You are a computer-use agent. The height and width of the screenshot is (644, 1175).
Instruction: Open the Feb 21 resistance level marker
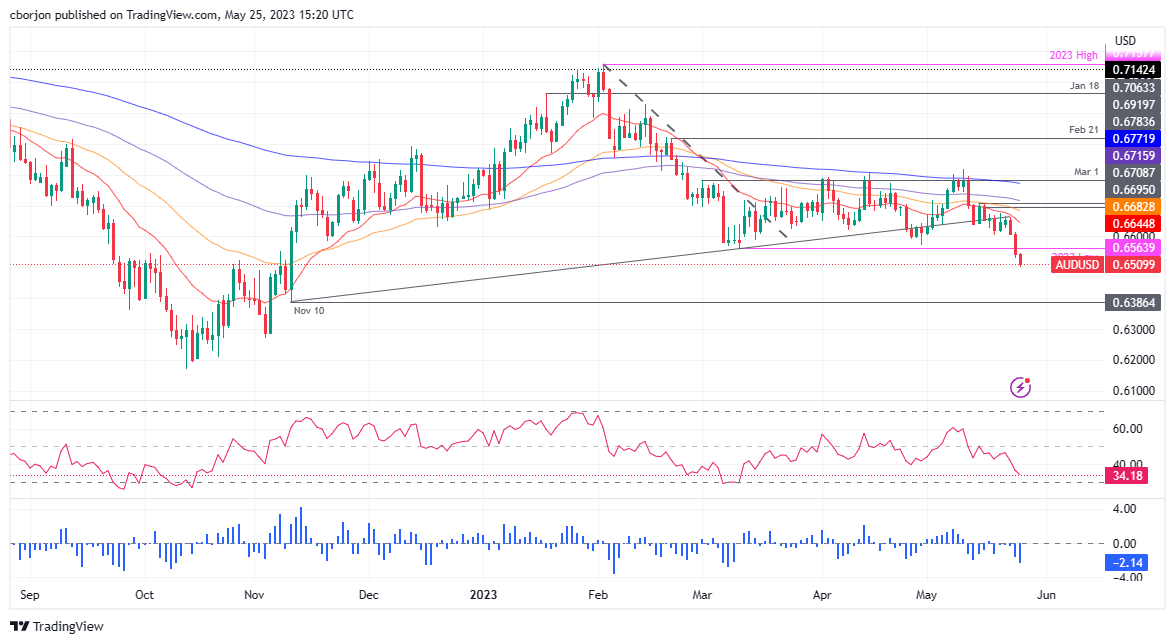tap(1085, 129)
